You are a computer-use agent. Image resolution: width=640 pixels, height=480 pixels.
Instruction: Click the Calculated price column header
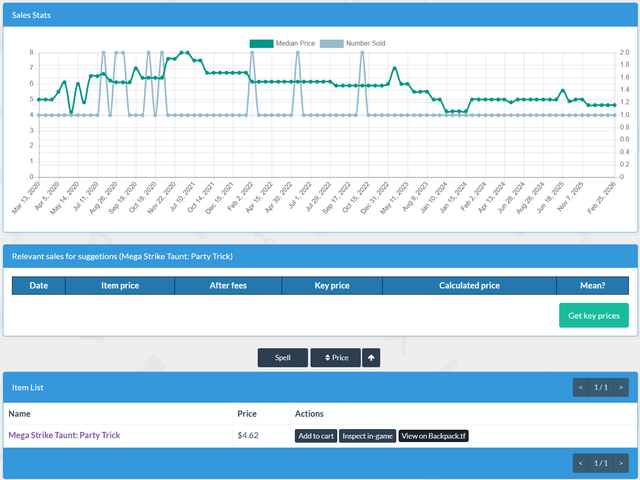tap(469, 286)
